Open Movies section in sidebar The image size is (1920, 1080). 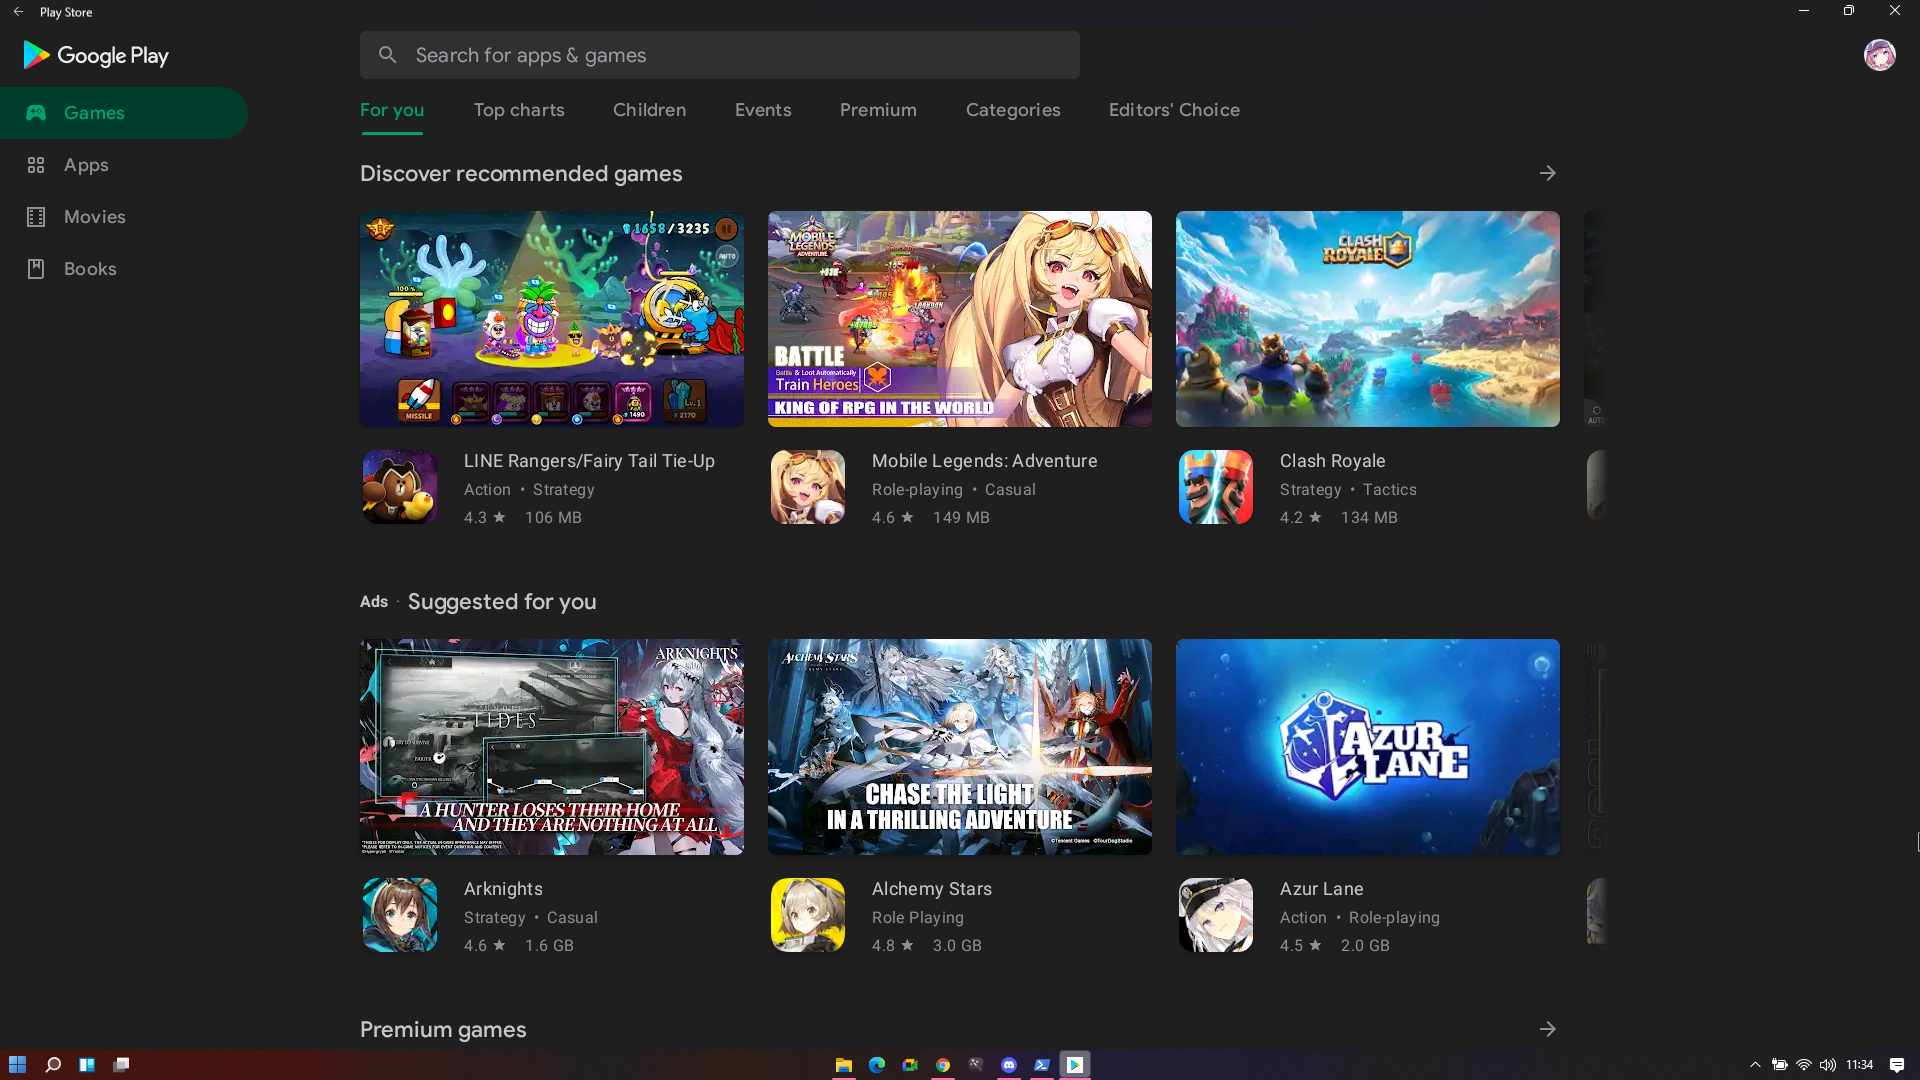[x=94, y=217]
